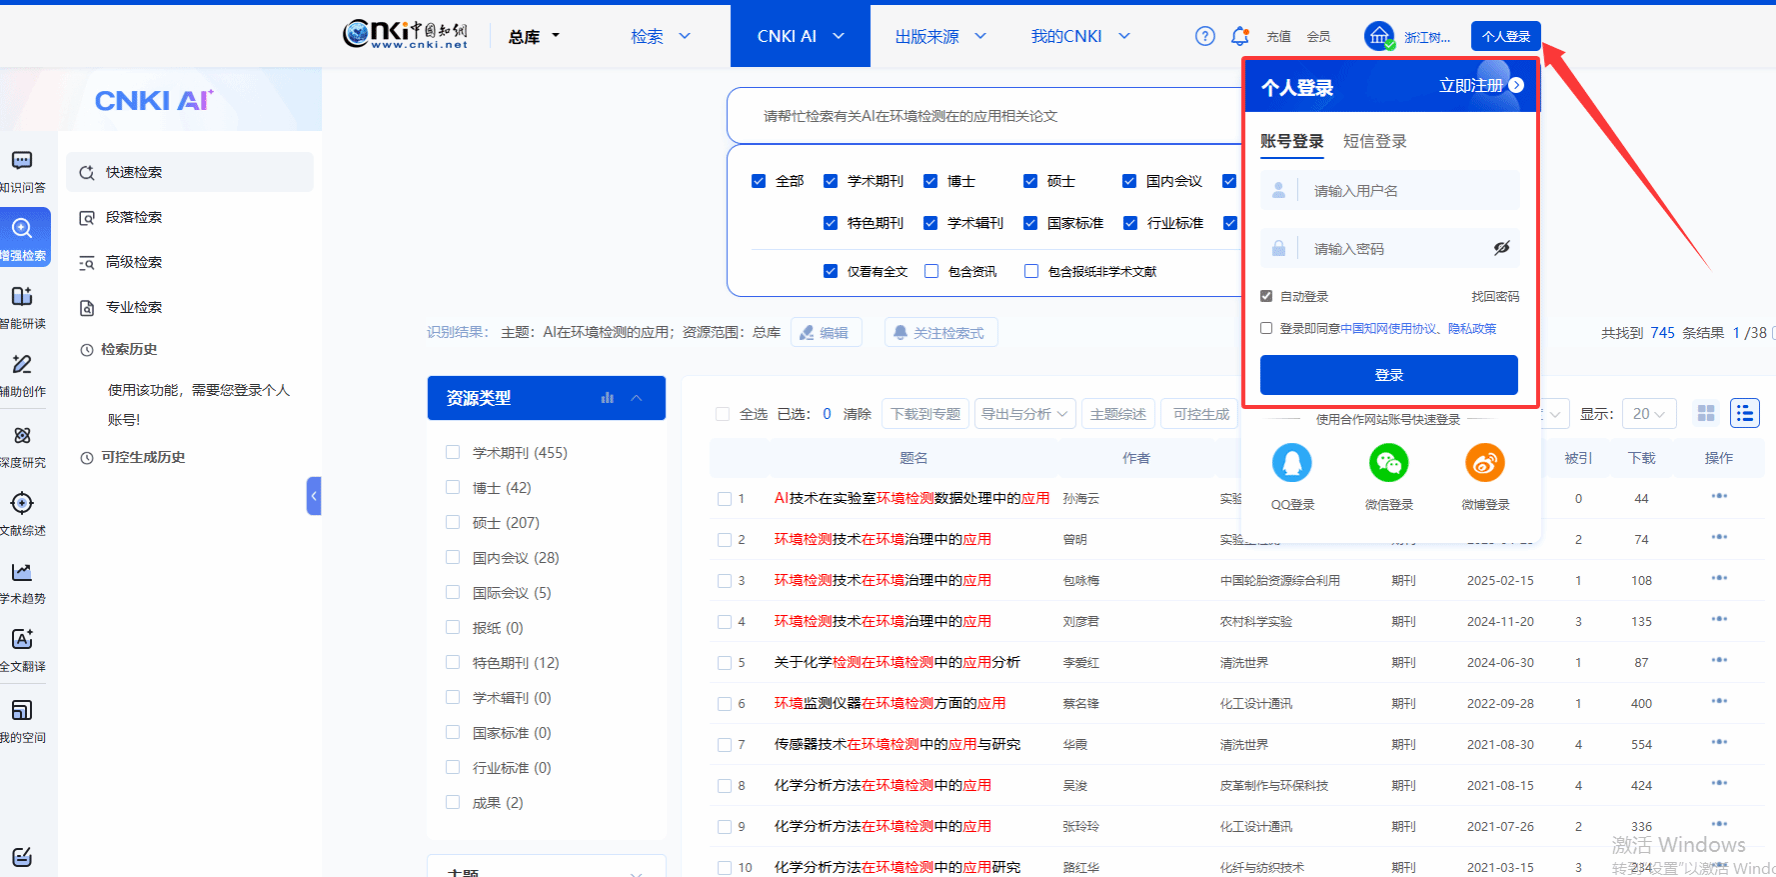
Task: Click the QQ login icon
Action: click(x=1291, y=463)
